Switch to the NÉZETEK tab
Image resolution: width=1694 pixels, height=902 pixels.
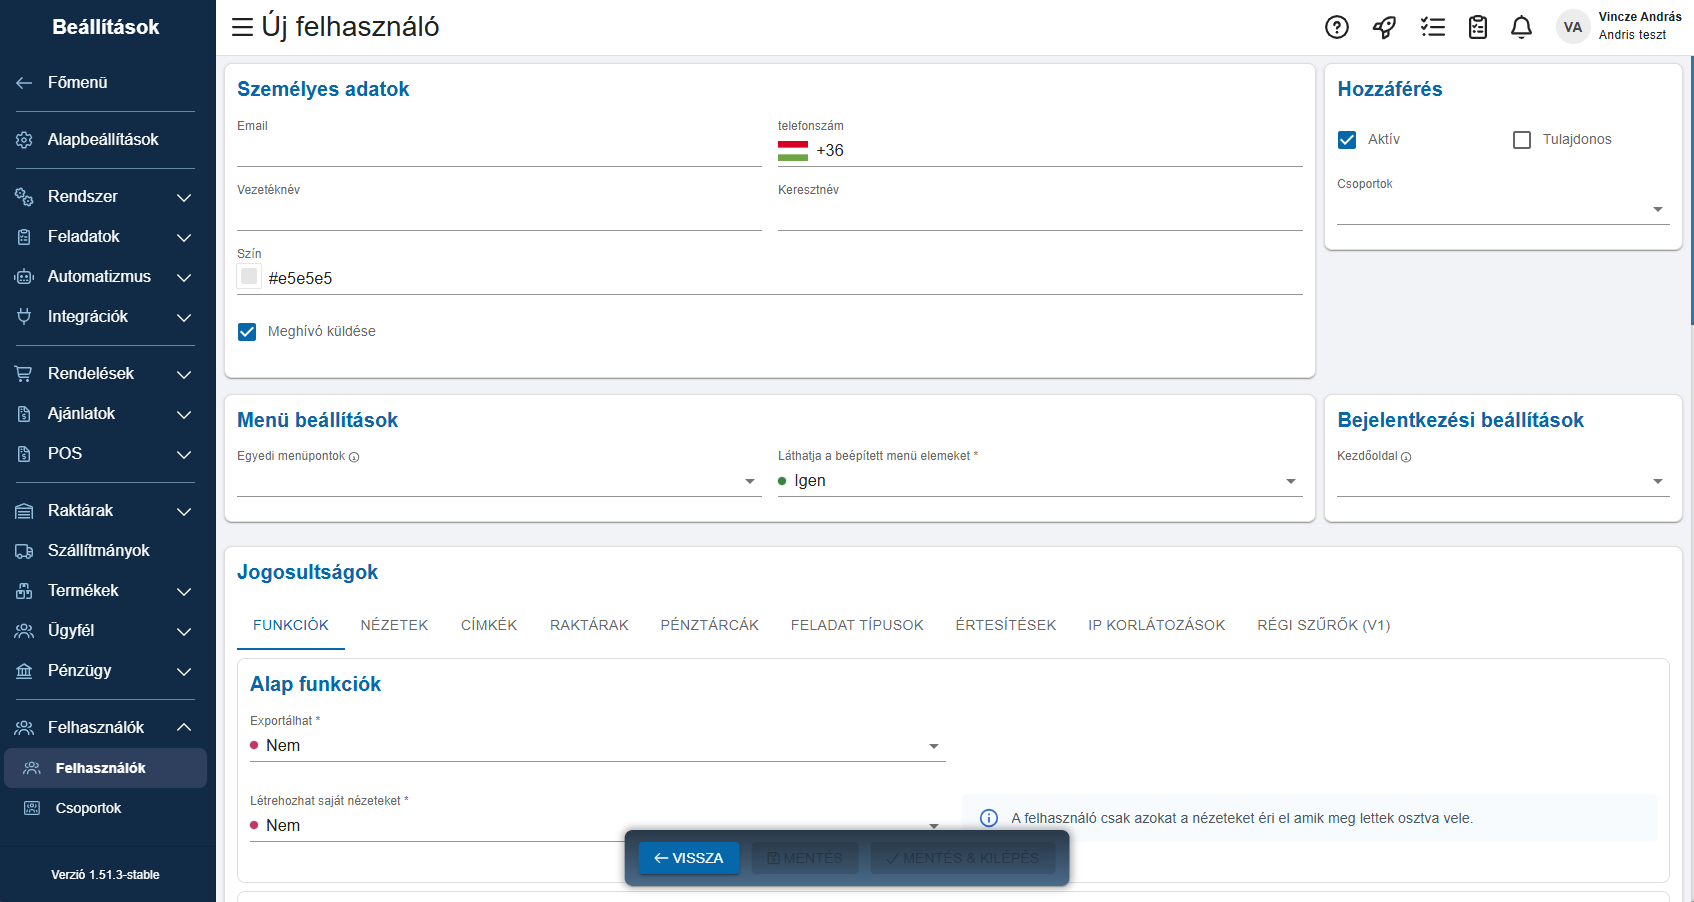coord(394,625)
